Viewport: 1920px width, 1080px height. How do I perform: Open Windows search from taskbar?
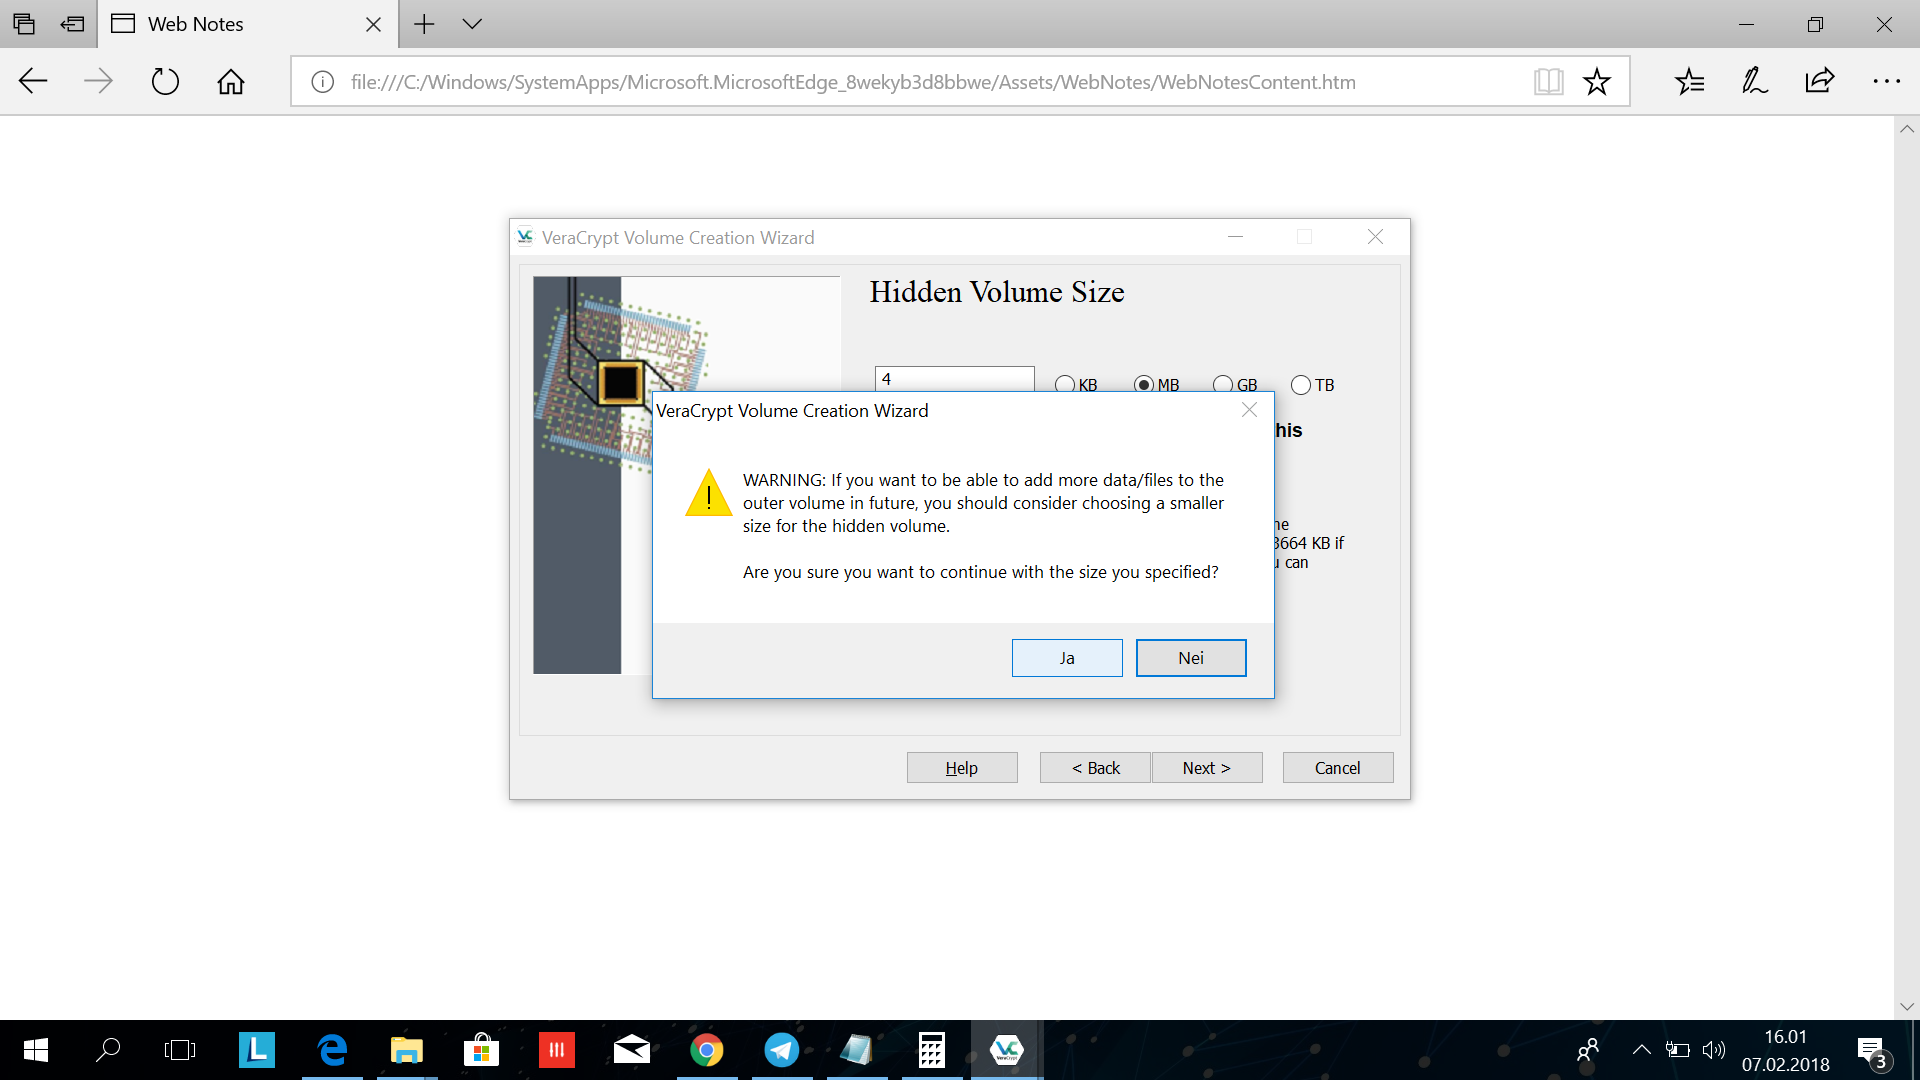coord(108,1050)
